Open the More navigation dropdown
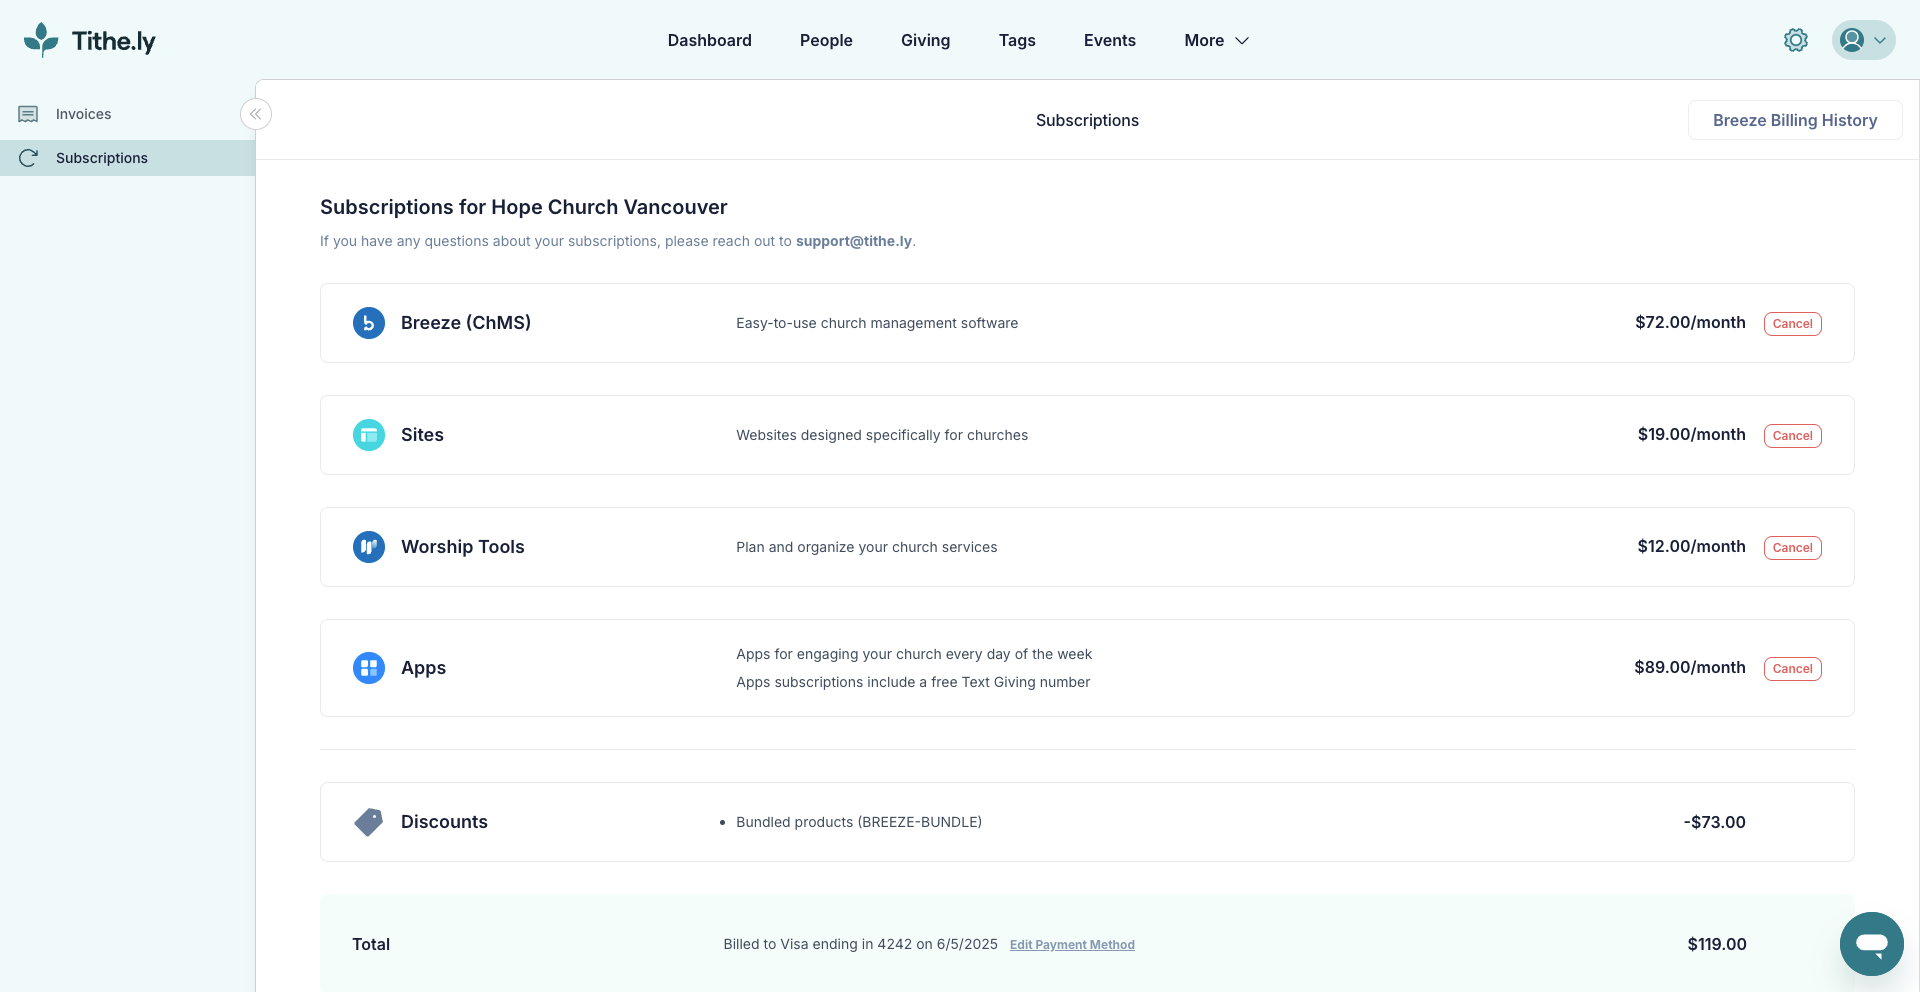Viewport: 1920px width, 992px height. tap(1215, 40)
